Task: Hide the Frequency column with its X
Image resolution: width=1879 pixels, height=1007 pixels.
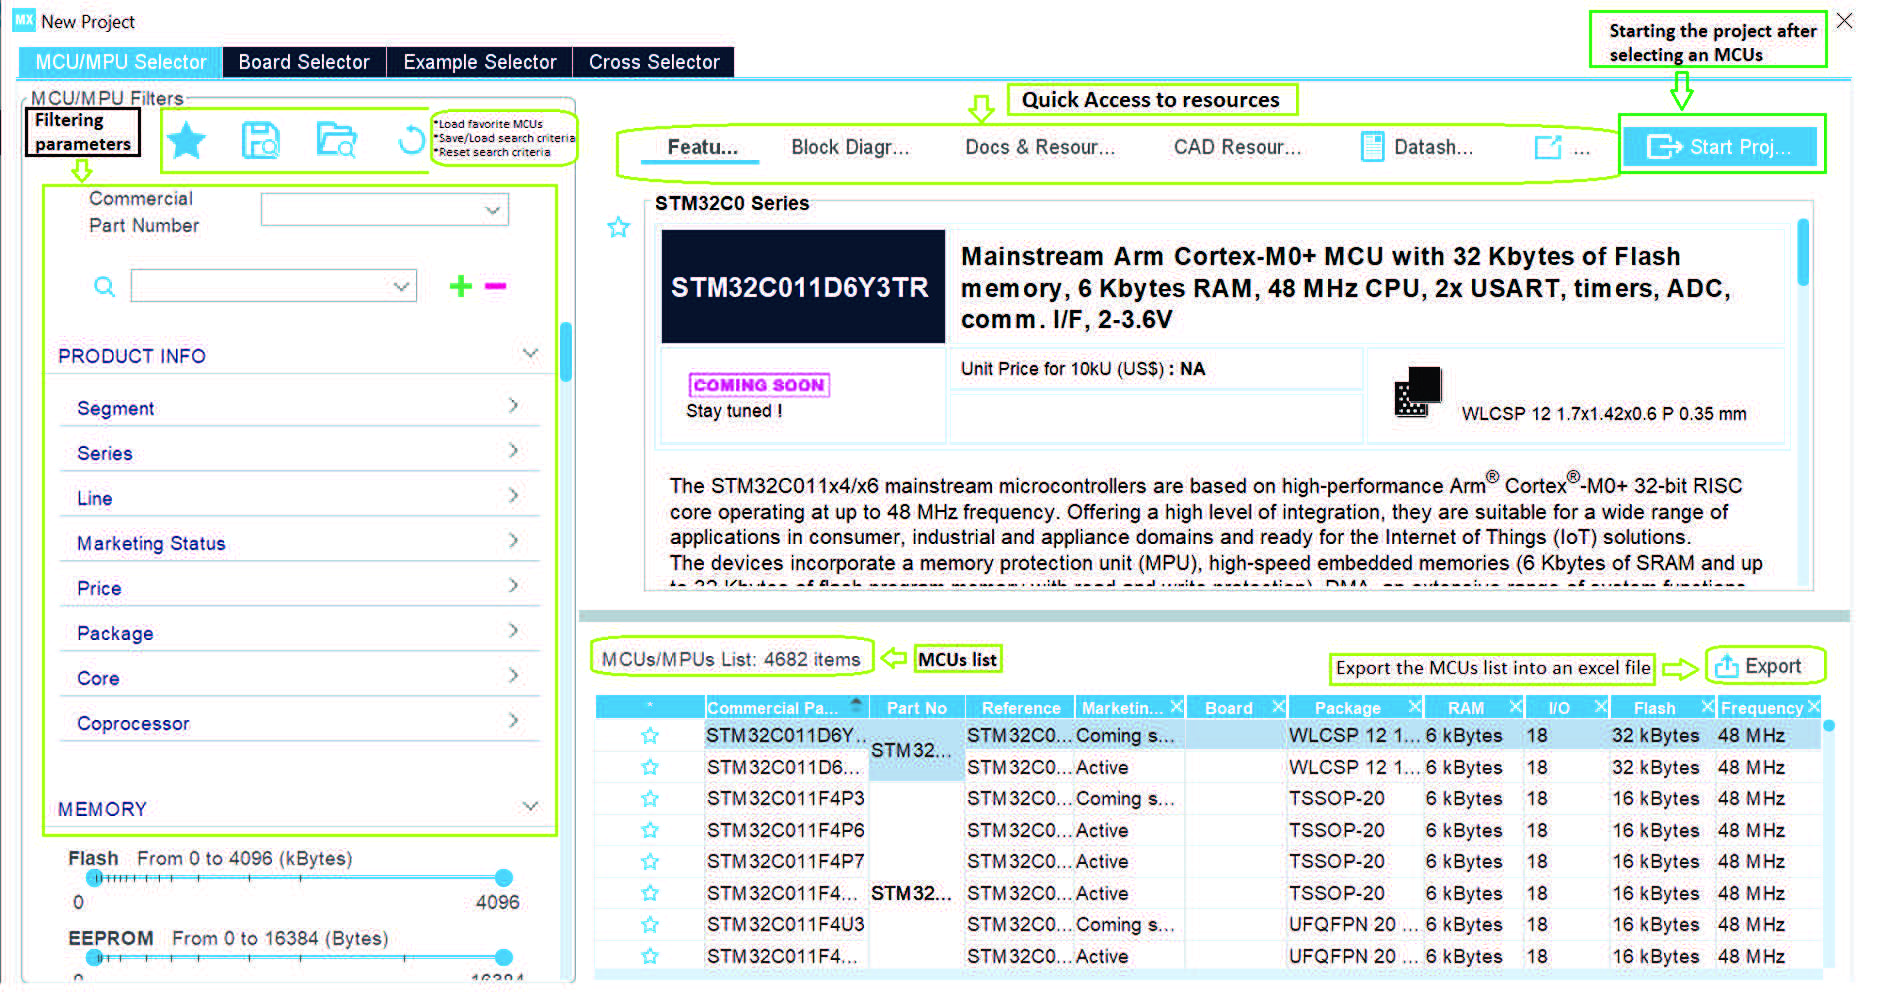Action: click(x=1814, y=707)
